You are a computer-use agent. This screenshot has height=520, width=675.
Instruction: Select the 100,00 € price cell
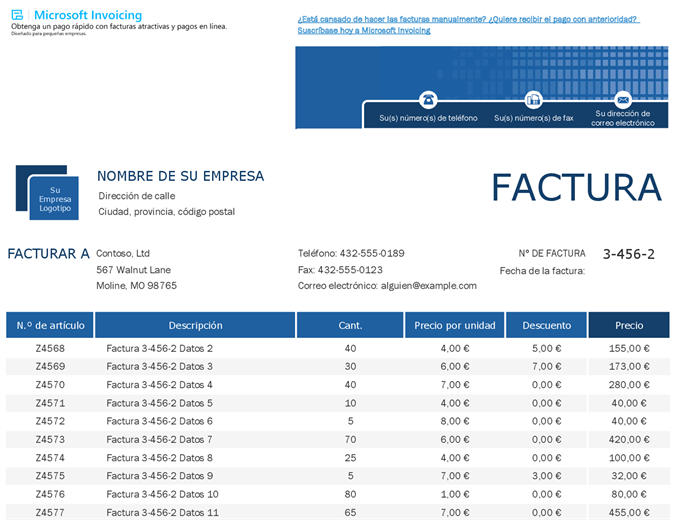pos(629,458)
